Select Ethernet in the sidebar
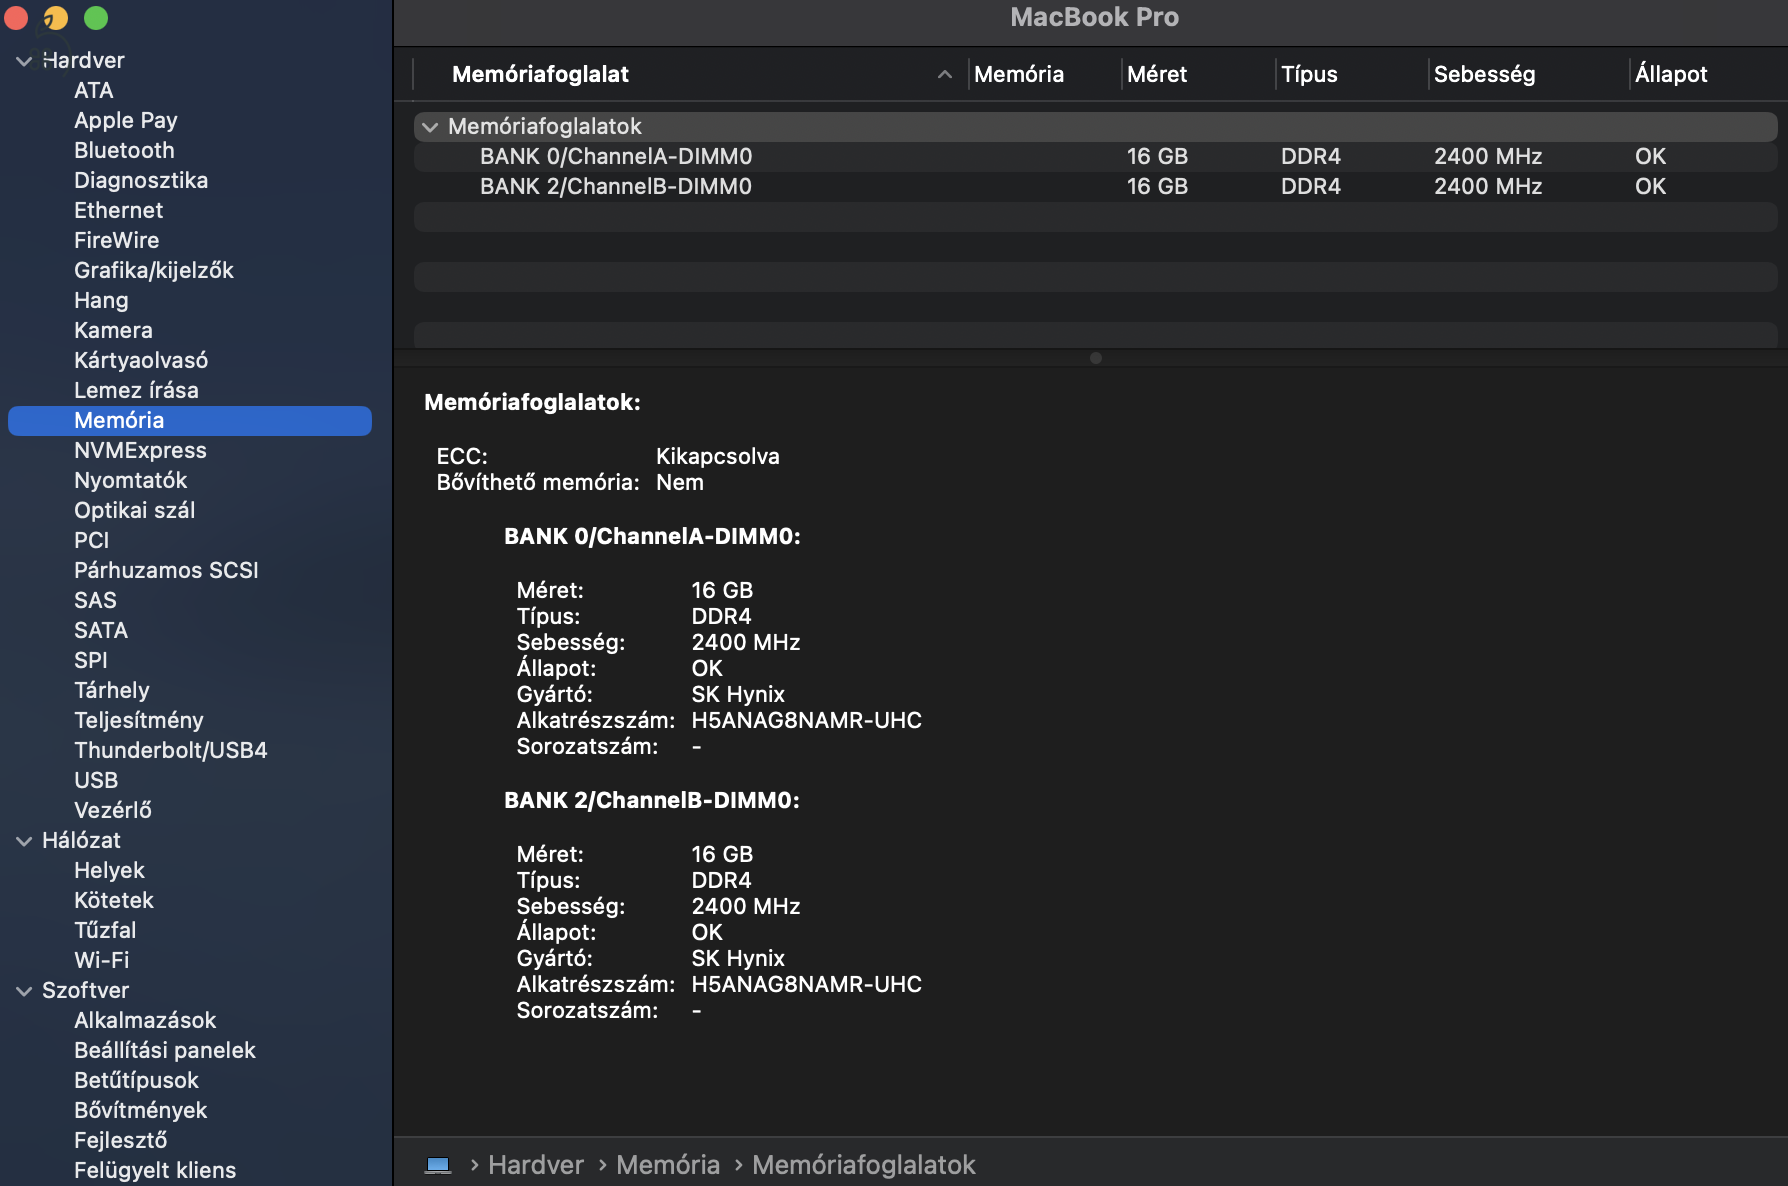The height and width of the screenshot is (1186, 1788). 118,211
